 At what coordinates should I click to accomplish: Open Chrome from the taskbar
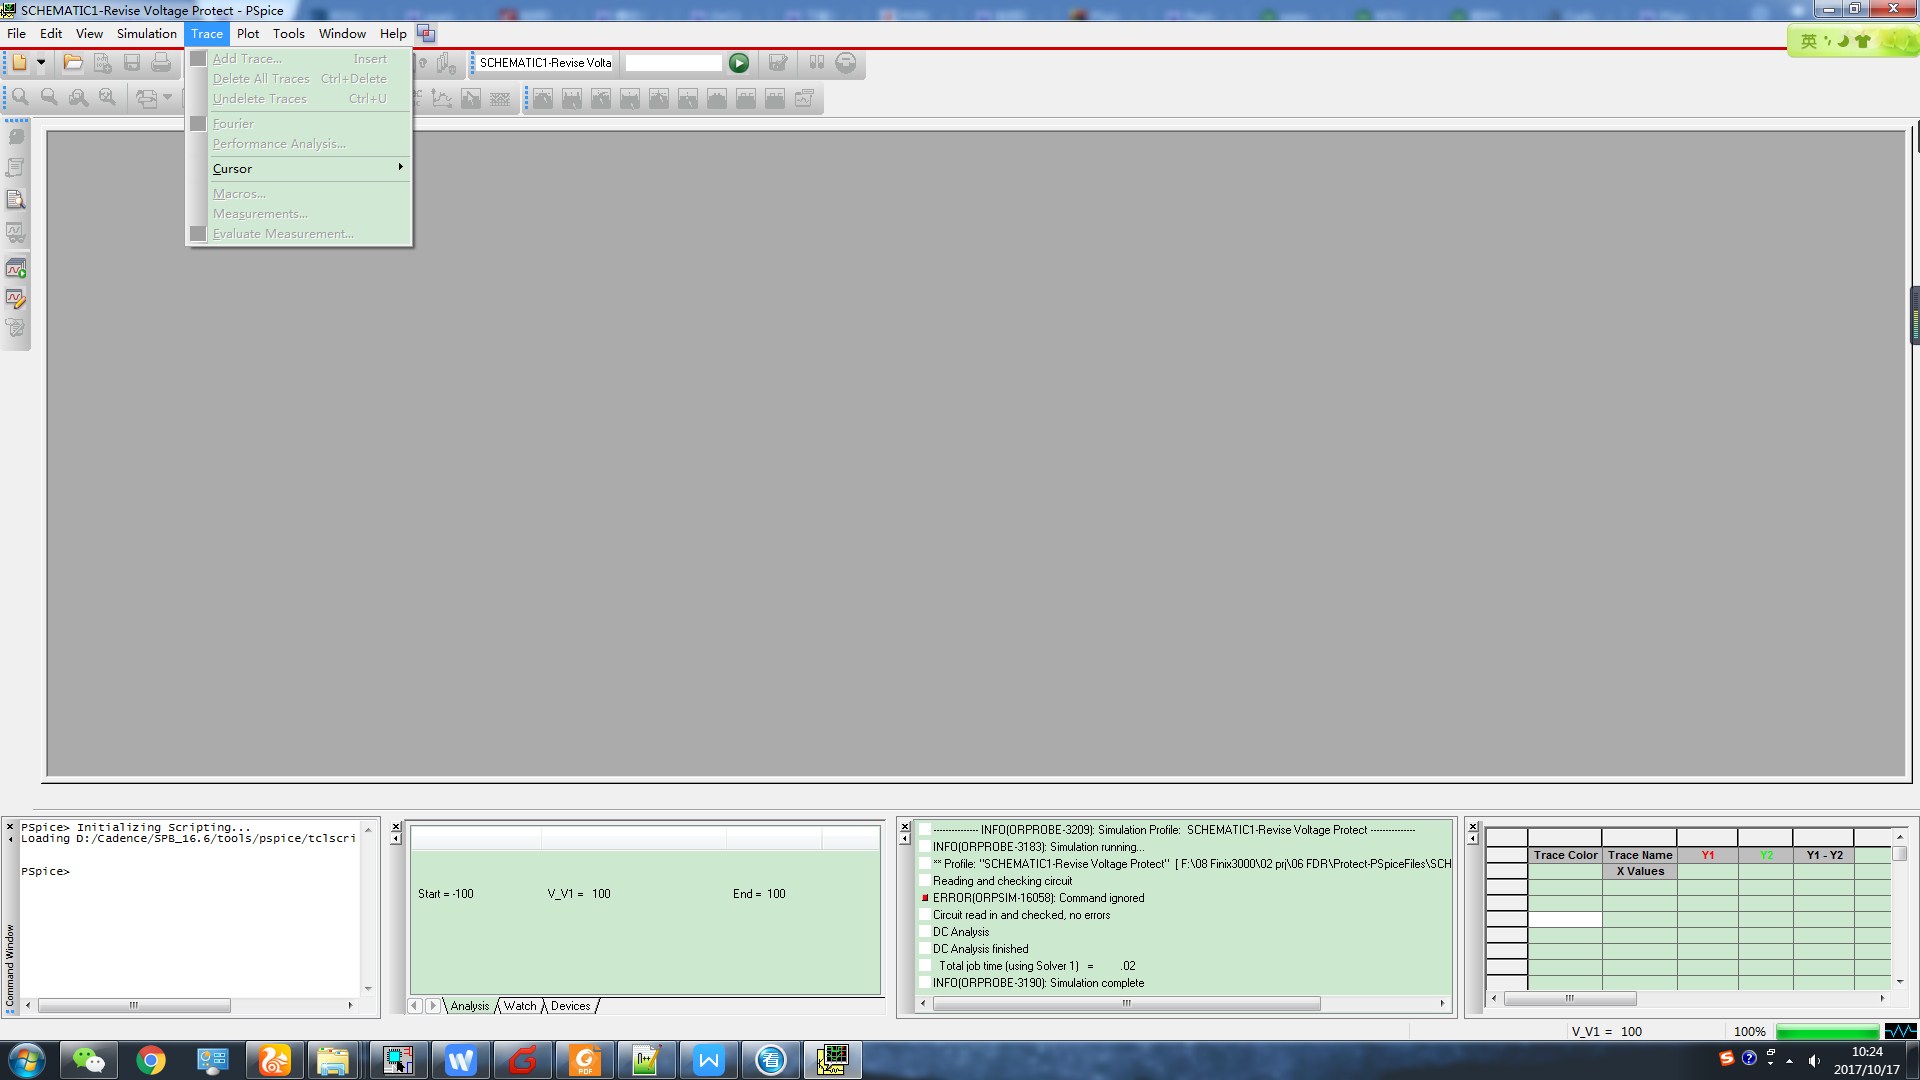[151, 1060]
